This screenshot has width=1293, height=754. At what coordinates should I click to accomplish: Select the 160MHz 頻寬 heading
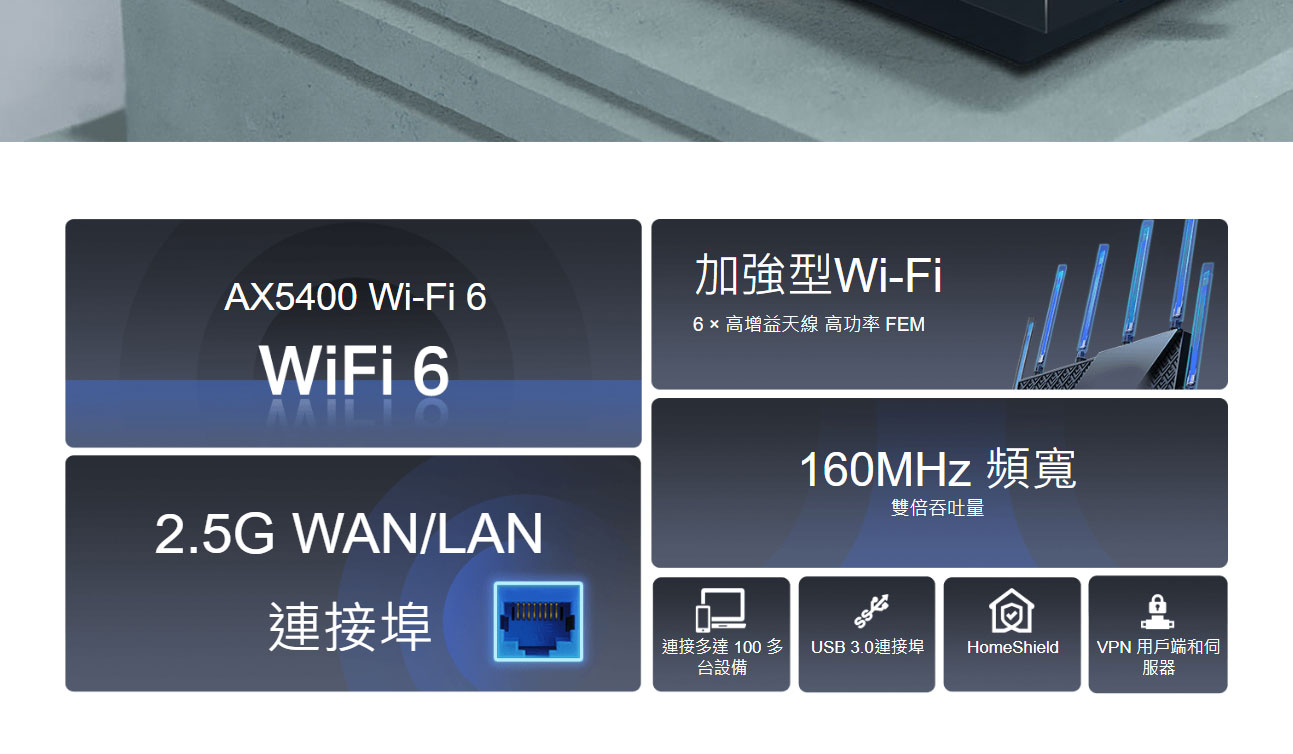[x=938, y=469]
